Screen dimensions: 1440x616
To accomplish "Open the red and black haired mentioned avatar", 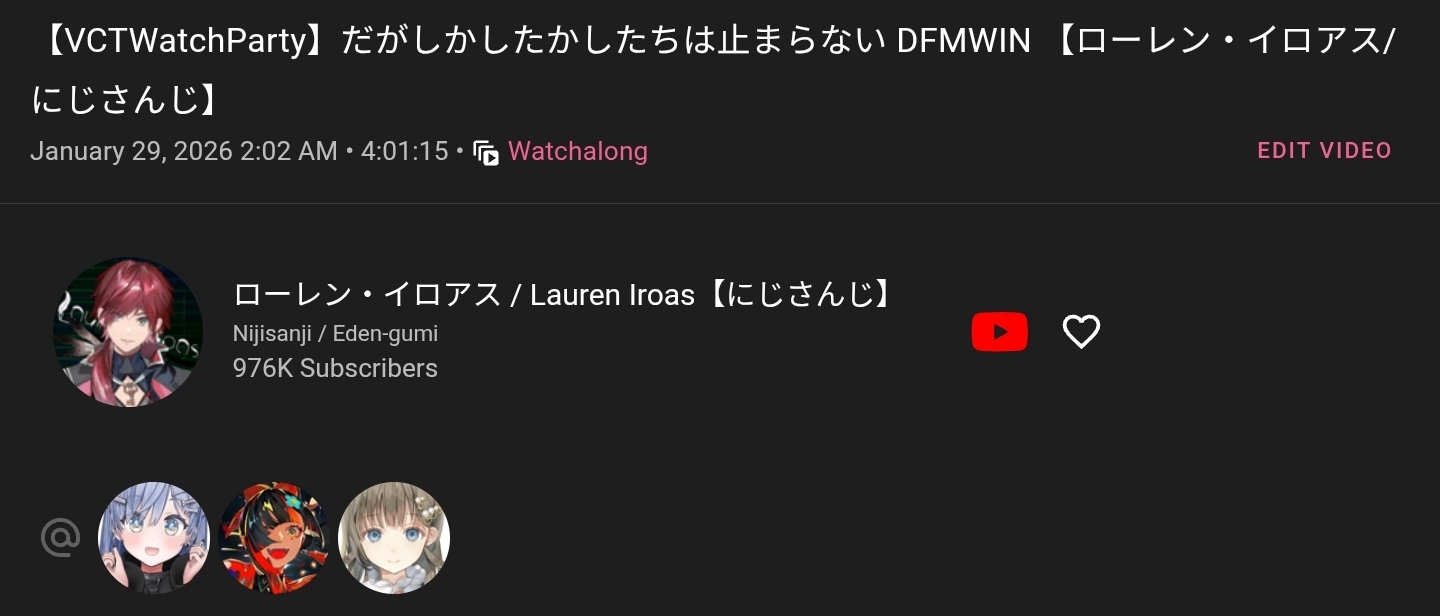I will 274,538.
